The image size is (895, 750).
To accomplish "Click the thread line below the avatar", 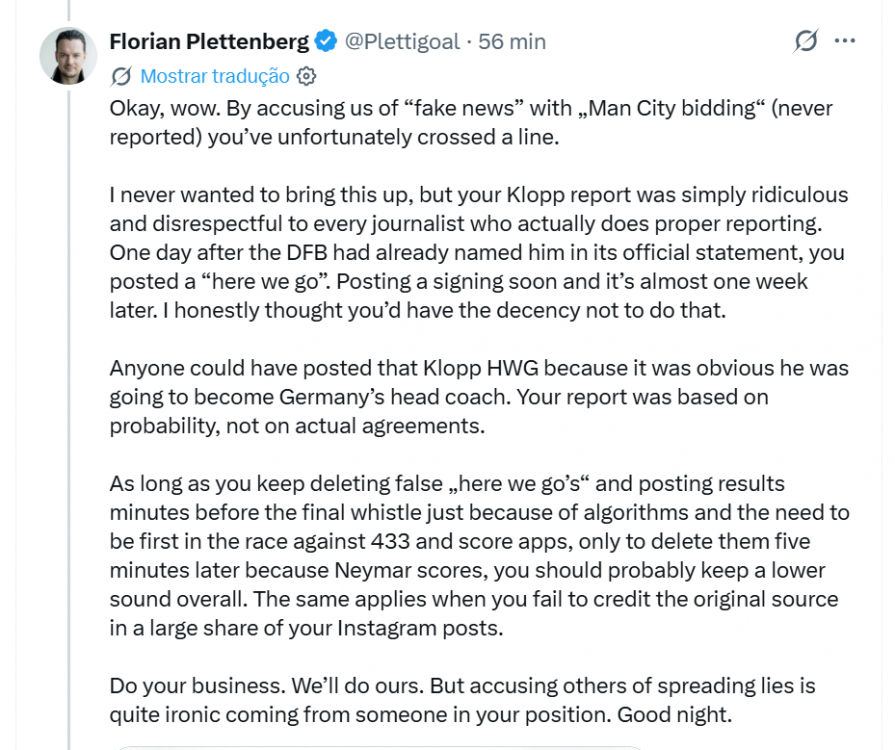I will (68, 417).
